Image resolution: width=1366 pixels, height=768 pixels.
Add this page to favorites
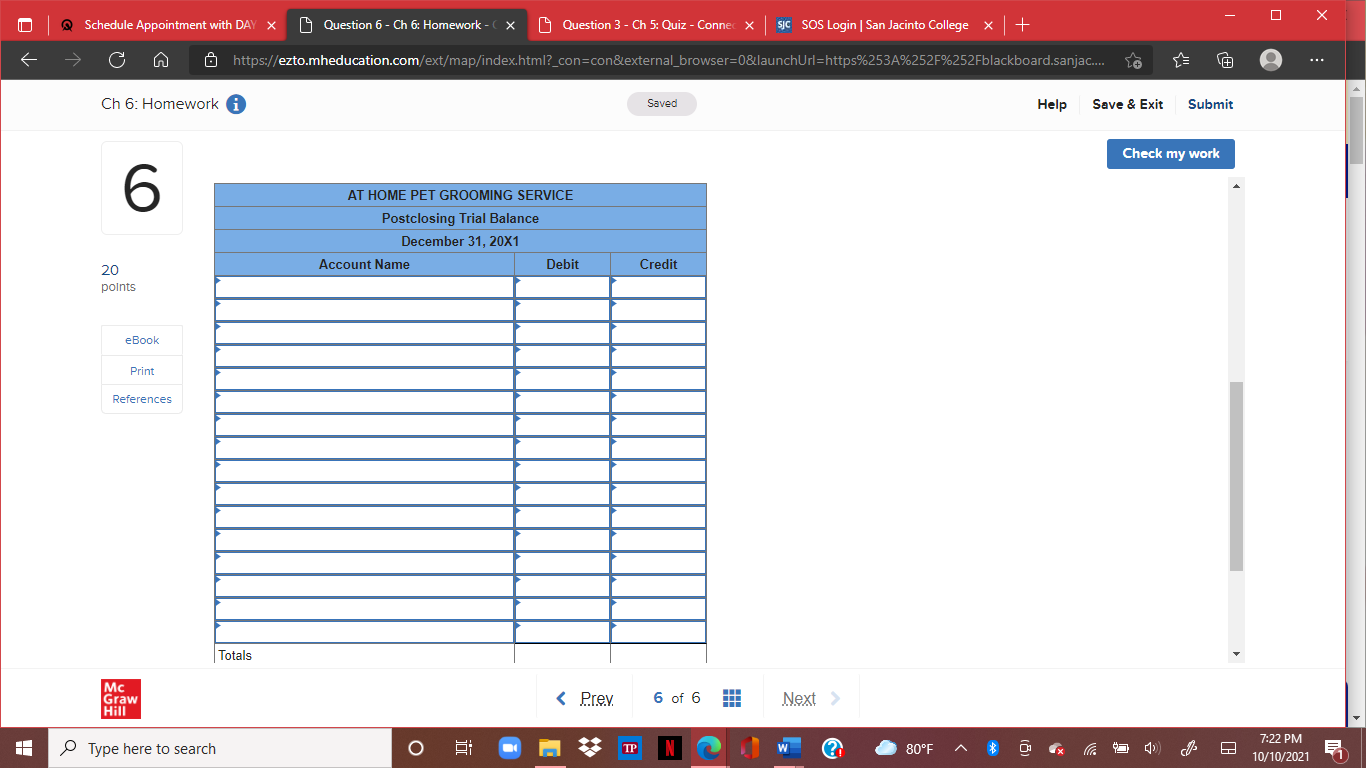click(x=1134, y=60)
